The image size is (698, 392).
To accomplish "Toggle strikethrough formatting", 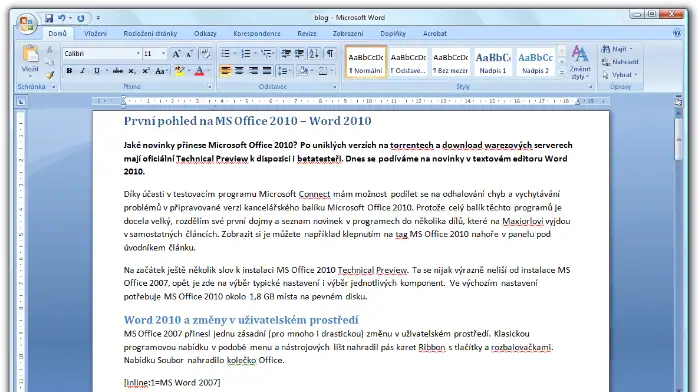I will 118,71.
